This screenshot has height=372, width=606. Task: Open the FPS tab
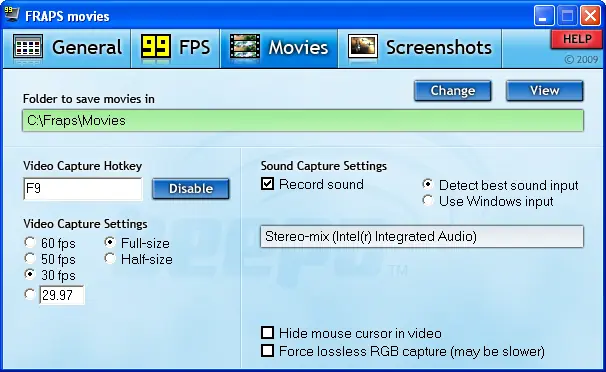tap(175, 48)
